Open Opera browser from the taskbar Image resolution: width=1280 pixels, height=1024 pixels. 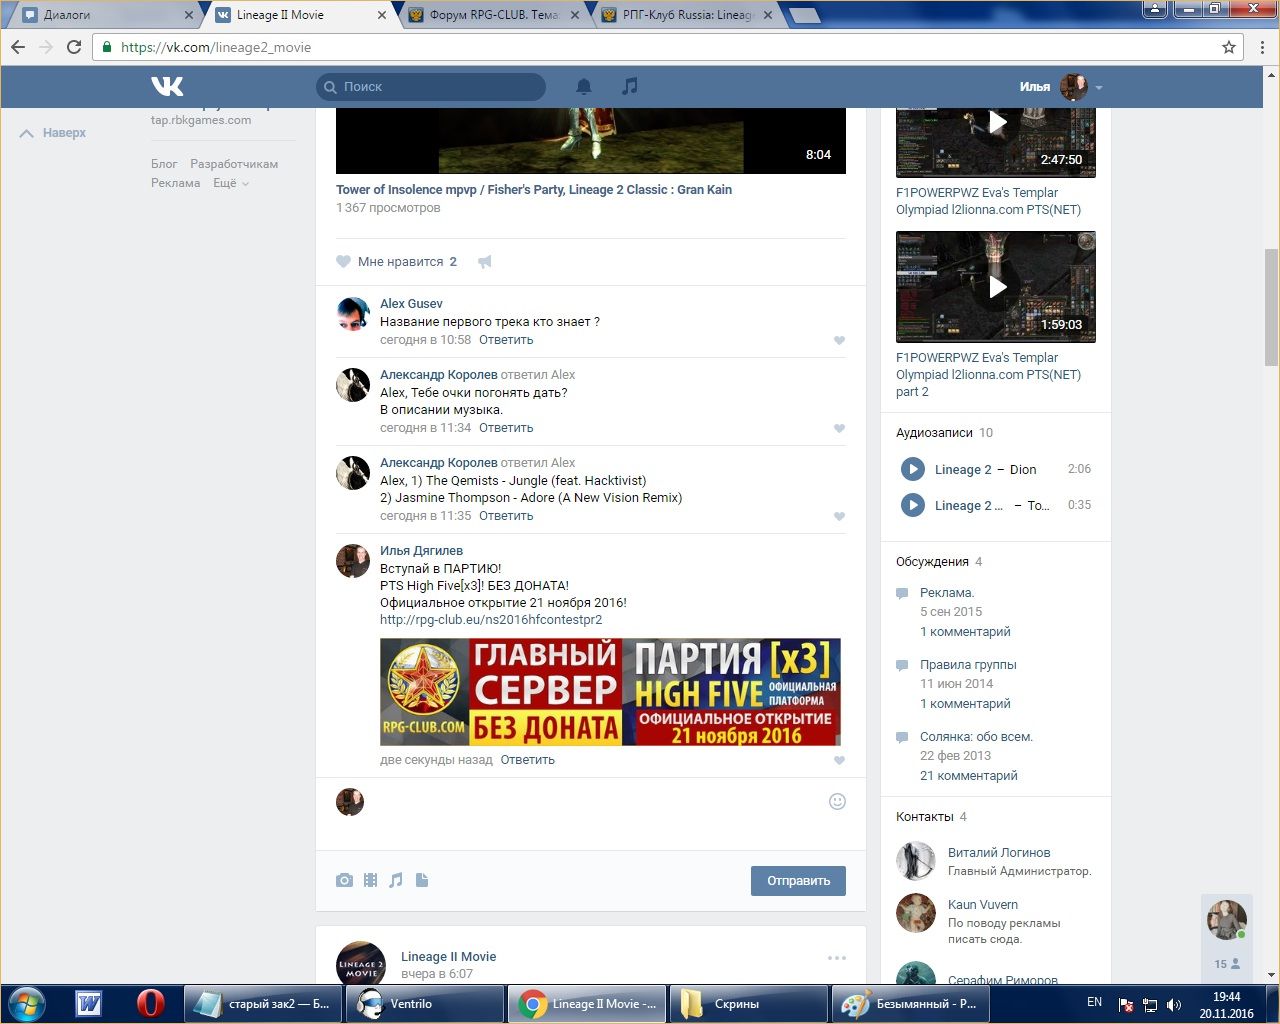click(151, 1003)
